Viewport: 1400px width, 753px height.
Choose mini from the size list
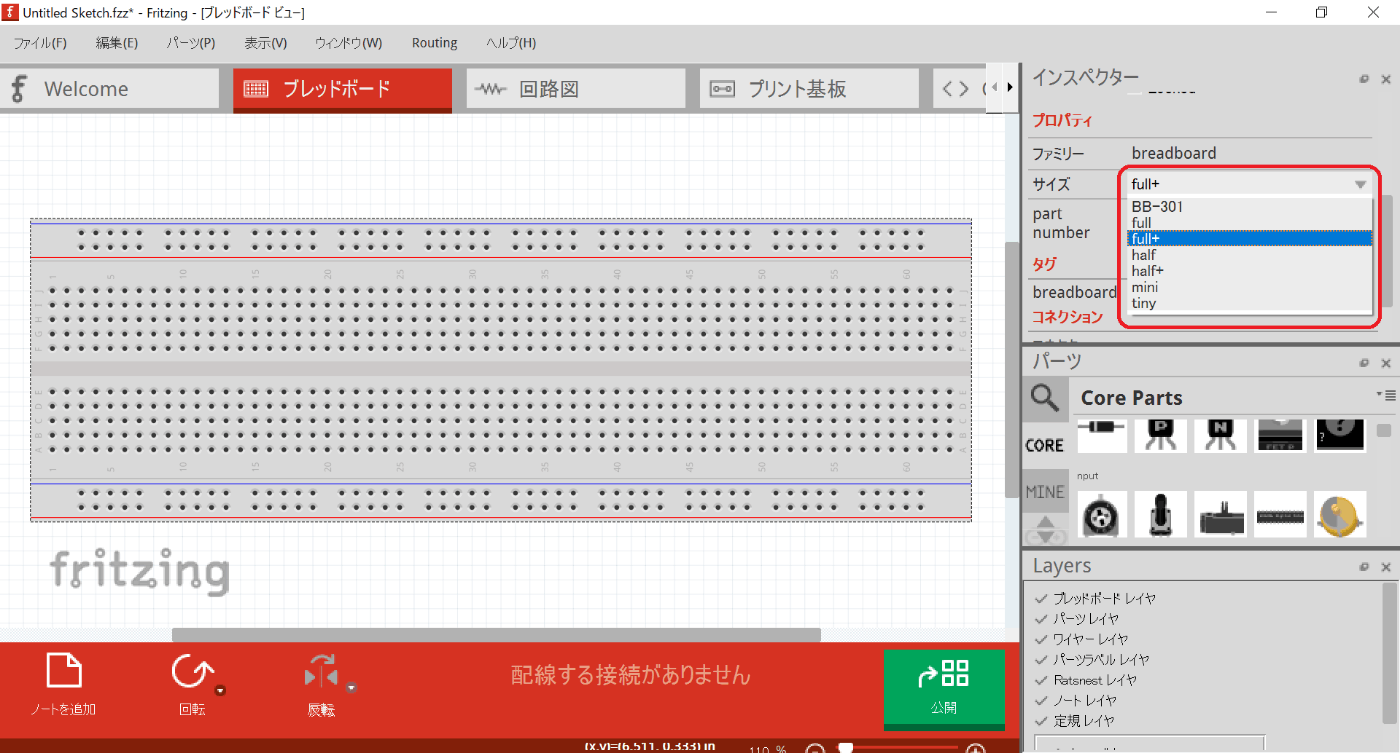pyautogui.click(x=1249, y=287)
